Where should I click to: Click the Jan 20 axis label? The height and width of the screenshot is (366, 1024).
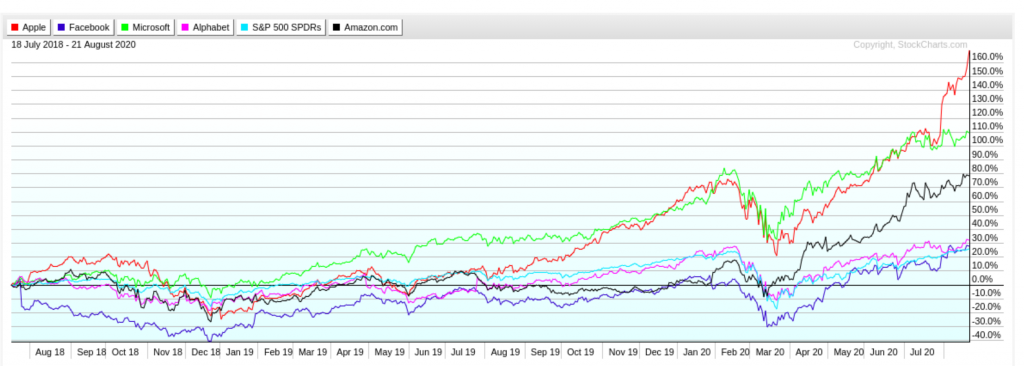pos(696,352)
